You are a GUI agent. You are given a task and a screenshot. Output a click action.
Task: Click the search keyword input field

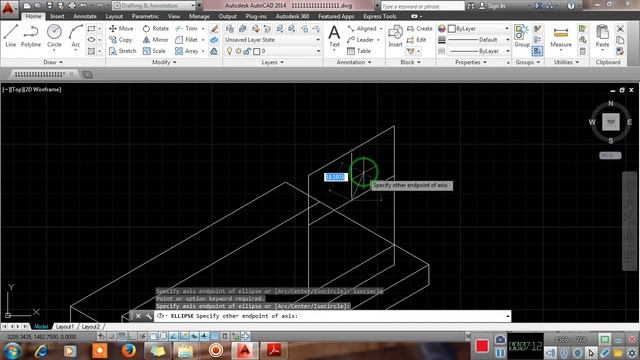422,6
